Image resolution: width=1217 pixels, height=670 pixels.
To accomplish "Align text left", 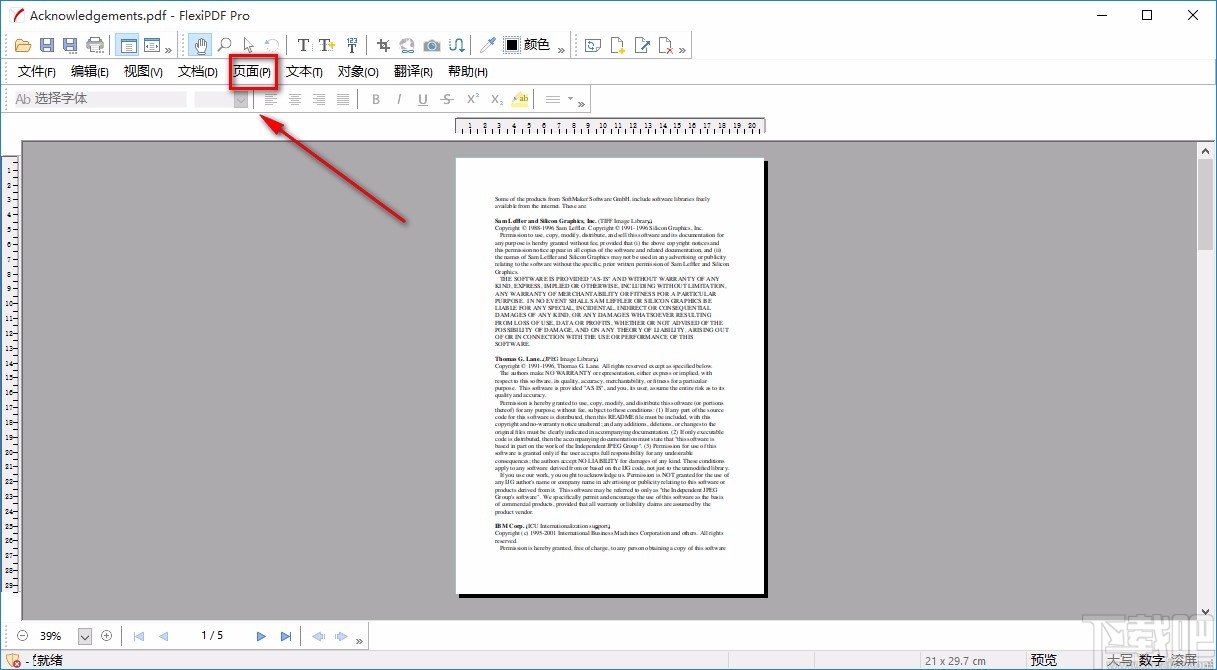I will [271, 99].
